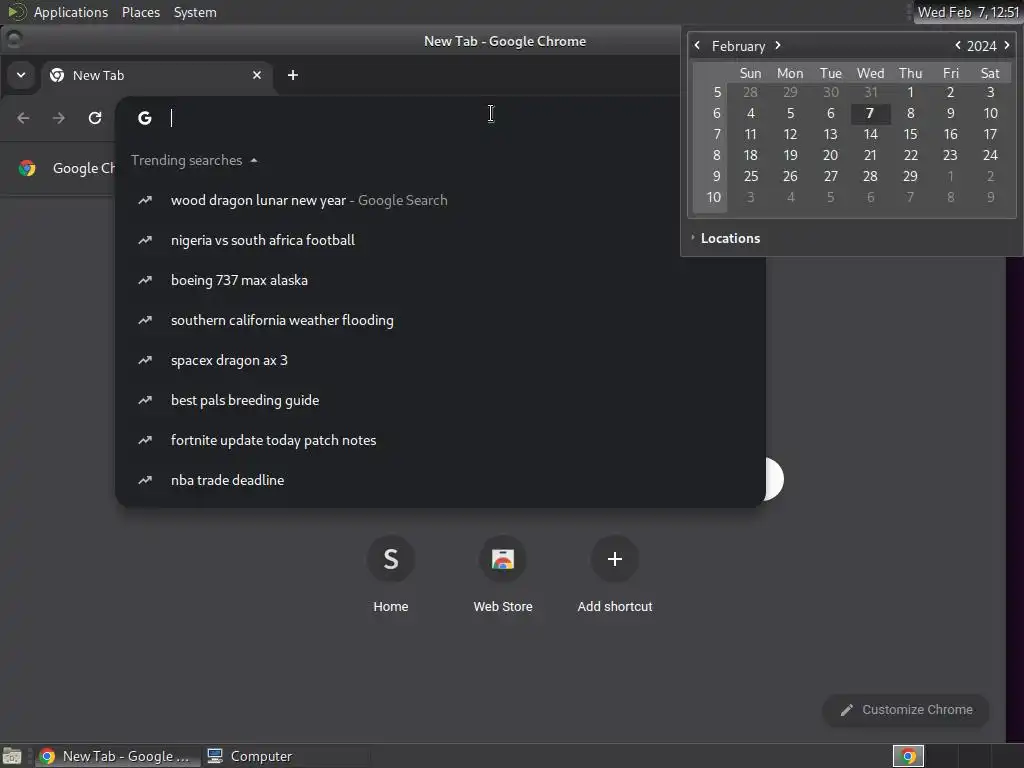Select nba trade deadline suggestion

(x=440, y=480)
